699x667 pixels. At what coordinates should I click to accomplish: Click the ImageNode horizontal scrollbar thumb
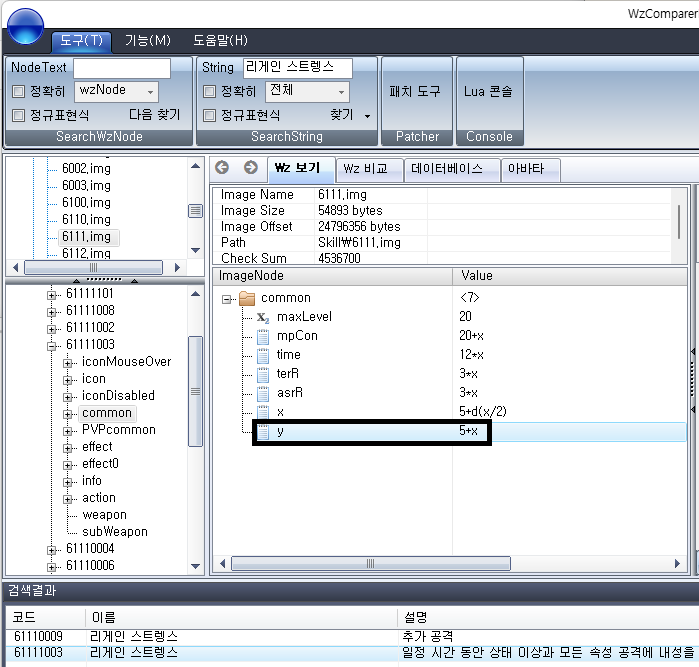coord(370,564)
